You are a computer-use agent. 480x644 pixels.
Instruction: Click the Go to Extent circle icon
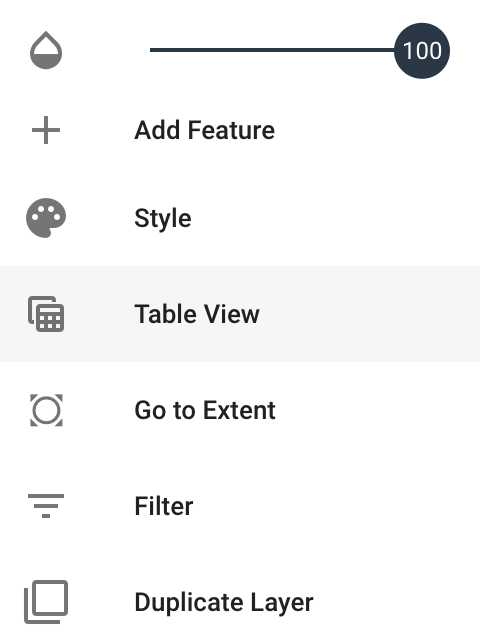[46, 410]
